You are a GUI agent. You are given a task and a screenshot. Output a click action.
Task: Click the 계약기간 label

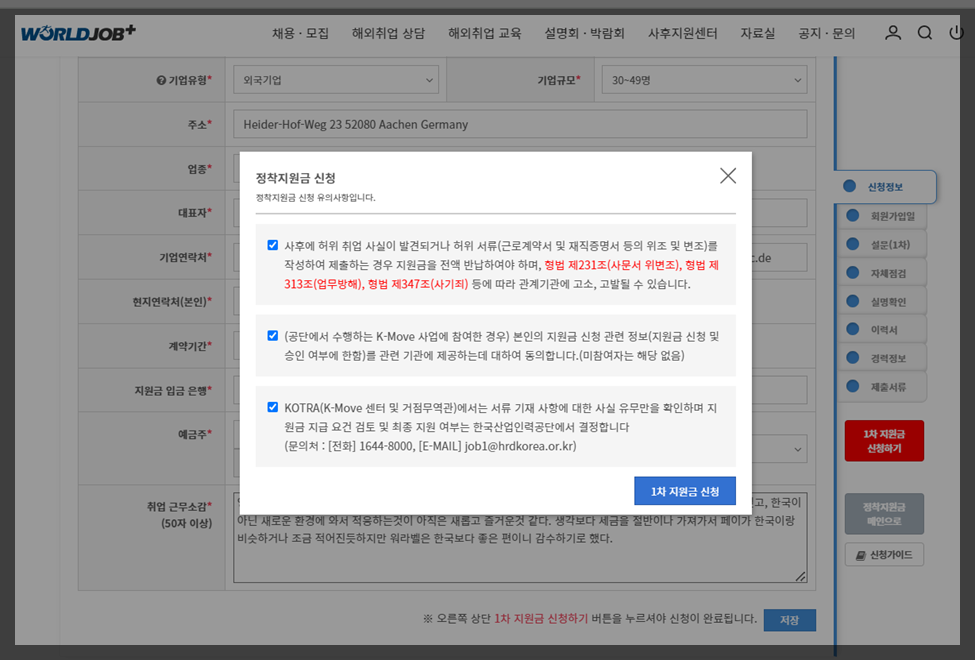190,346
